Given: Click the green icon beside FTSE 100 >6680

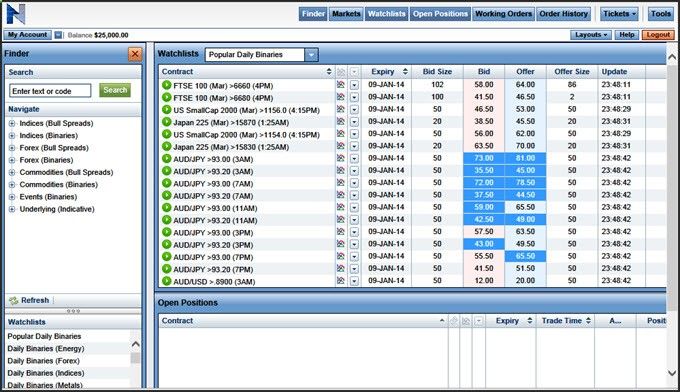Looking at the screenshot, I should point(167,97).
